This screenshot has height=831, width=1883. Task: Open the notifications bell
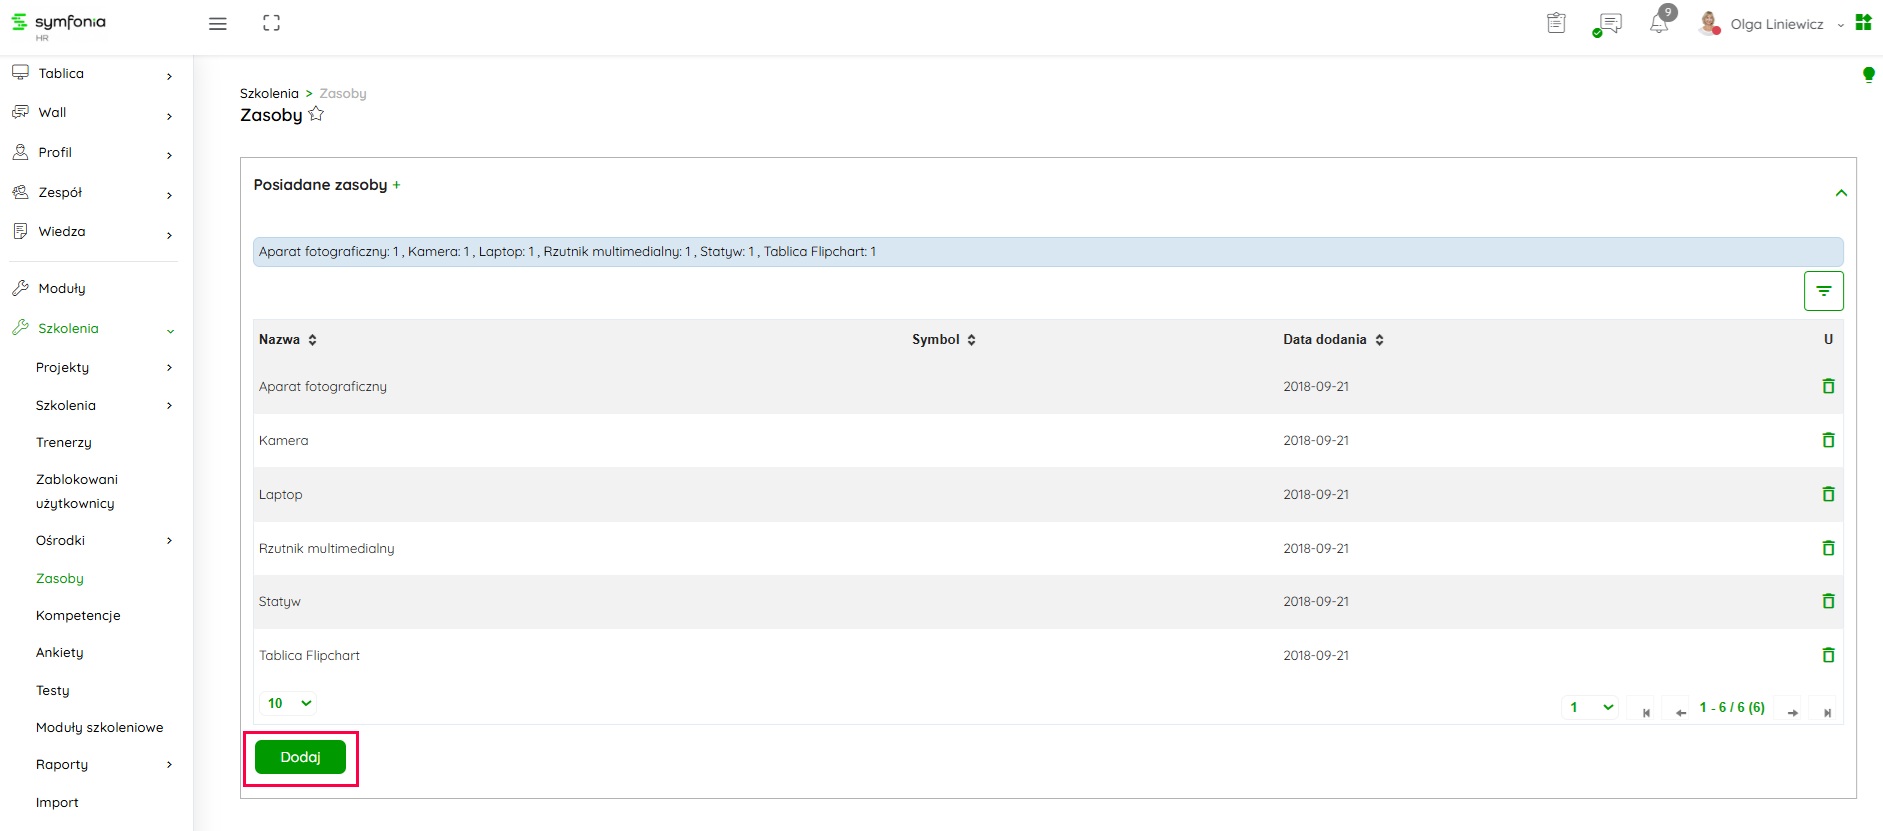coord(1658,24)
